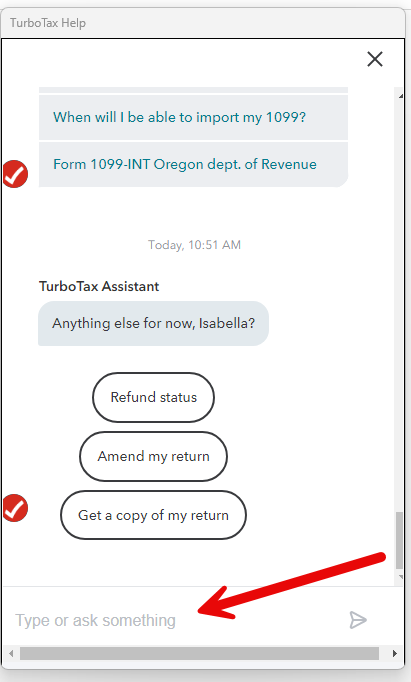Click the TurboTax Help window title
The width and height of the screenshot is (411, 682).
click(48, 23)
